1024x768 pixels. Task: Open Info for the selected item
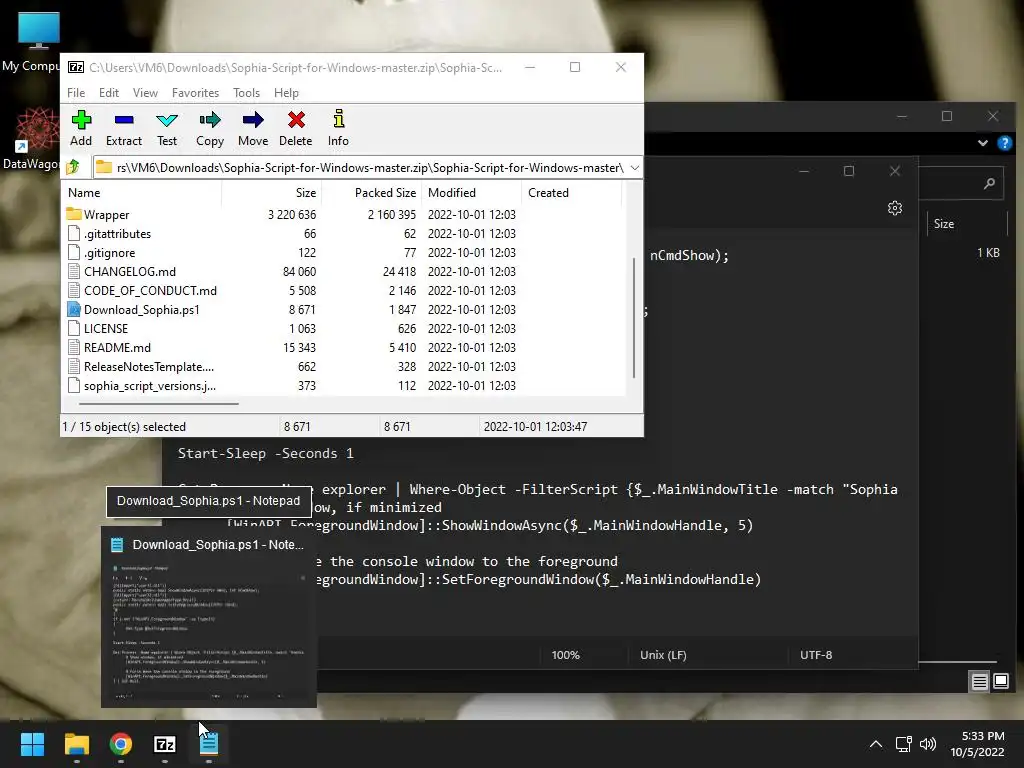tap(338, 128)
